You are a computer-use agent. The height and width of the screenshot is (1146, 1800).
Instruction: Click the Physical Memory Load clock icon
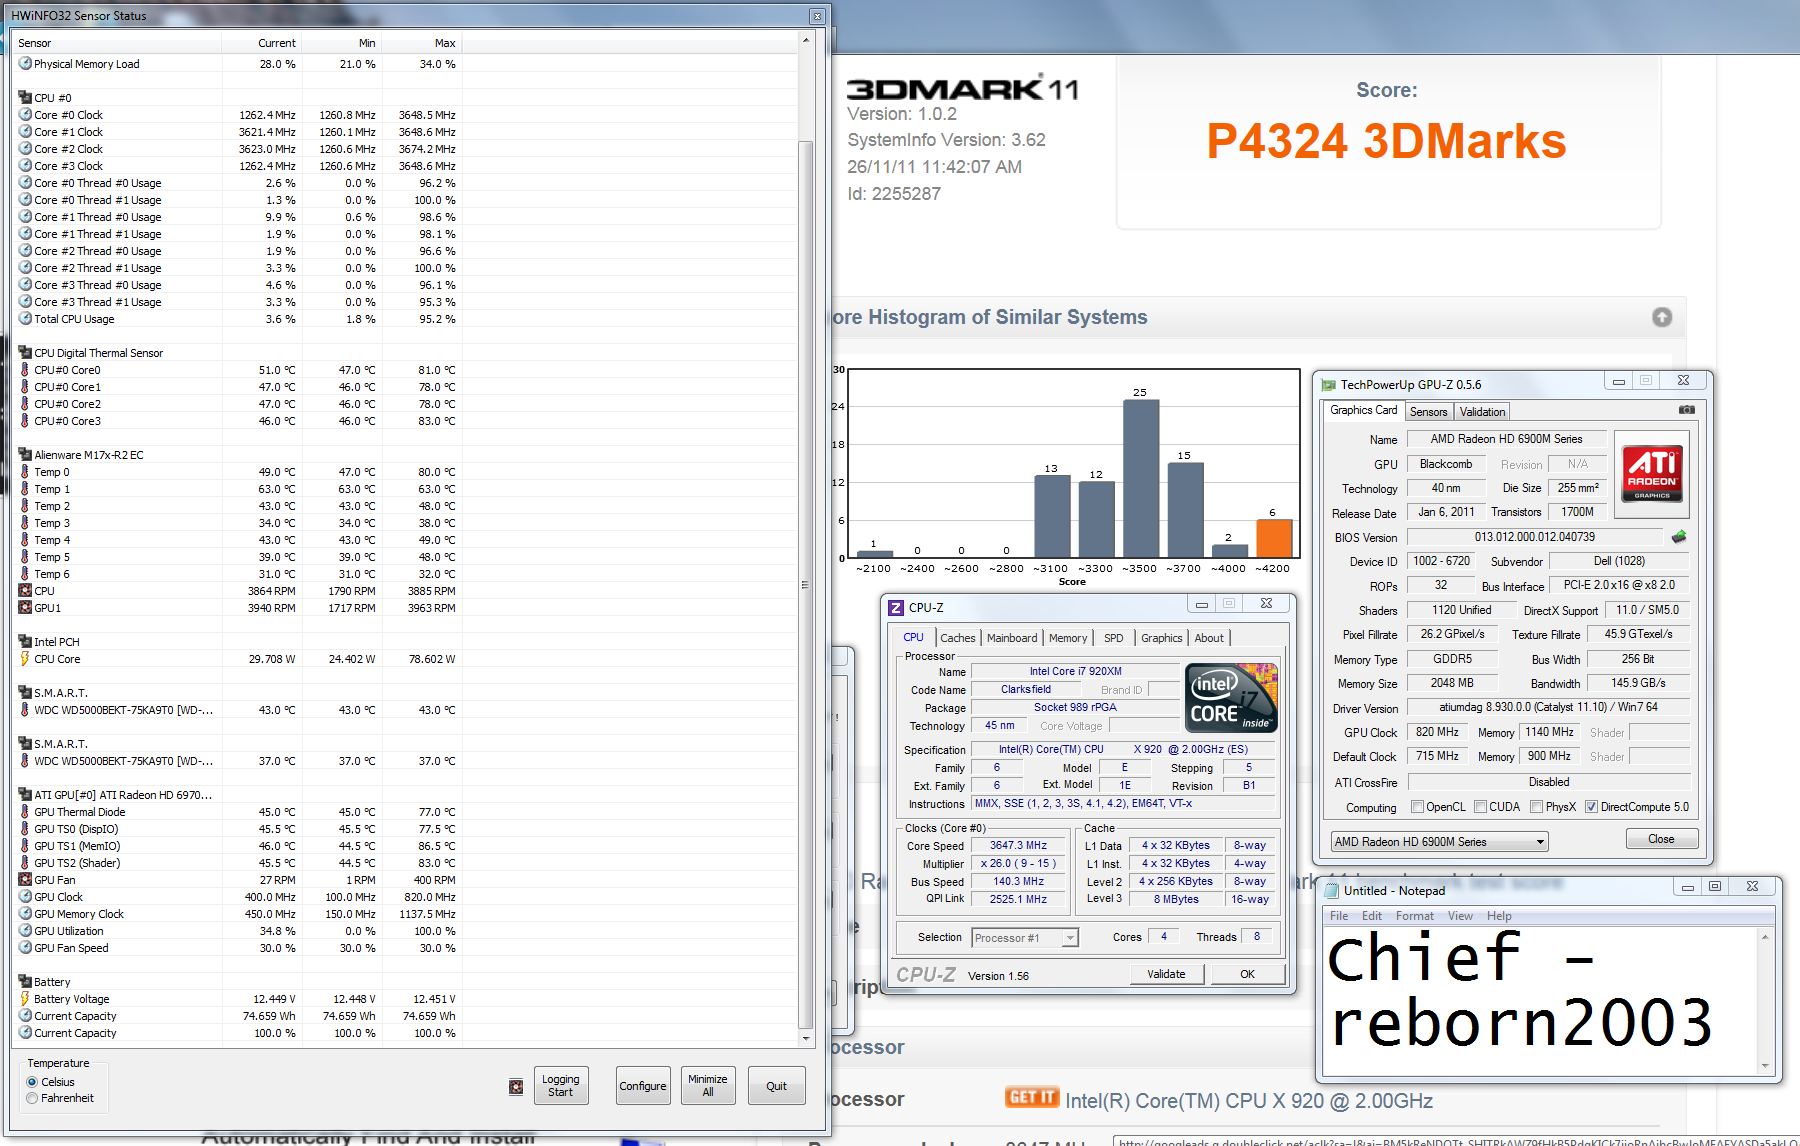(x=25, y=64)
